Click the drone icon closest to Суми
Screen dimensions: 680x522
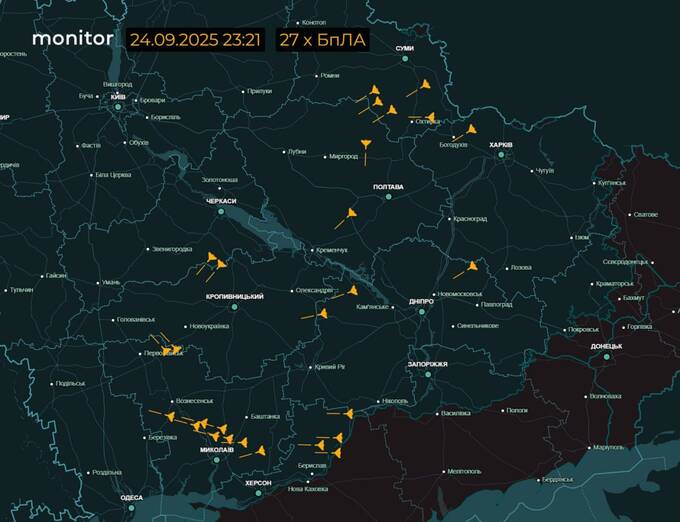pyautogui.click(x=424, y=86)
